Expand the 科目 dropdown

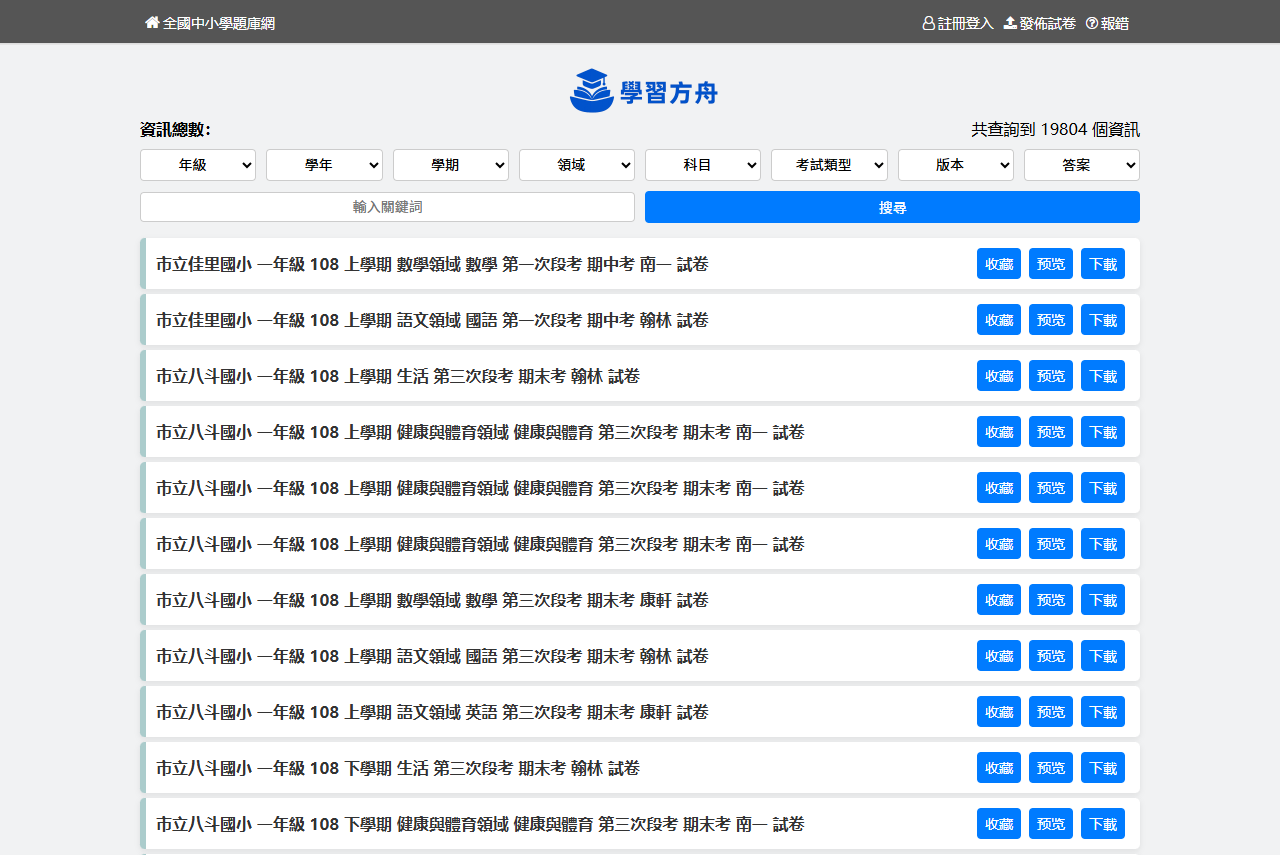pos(702,165)
